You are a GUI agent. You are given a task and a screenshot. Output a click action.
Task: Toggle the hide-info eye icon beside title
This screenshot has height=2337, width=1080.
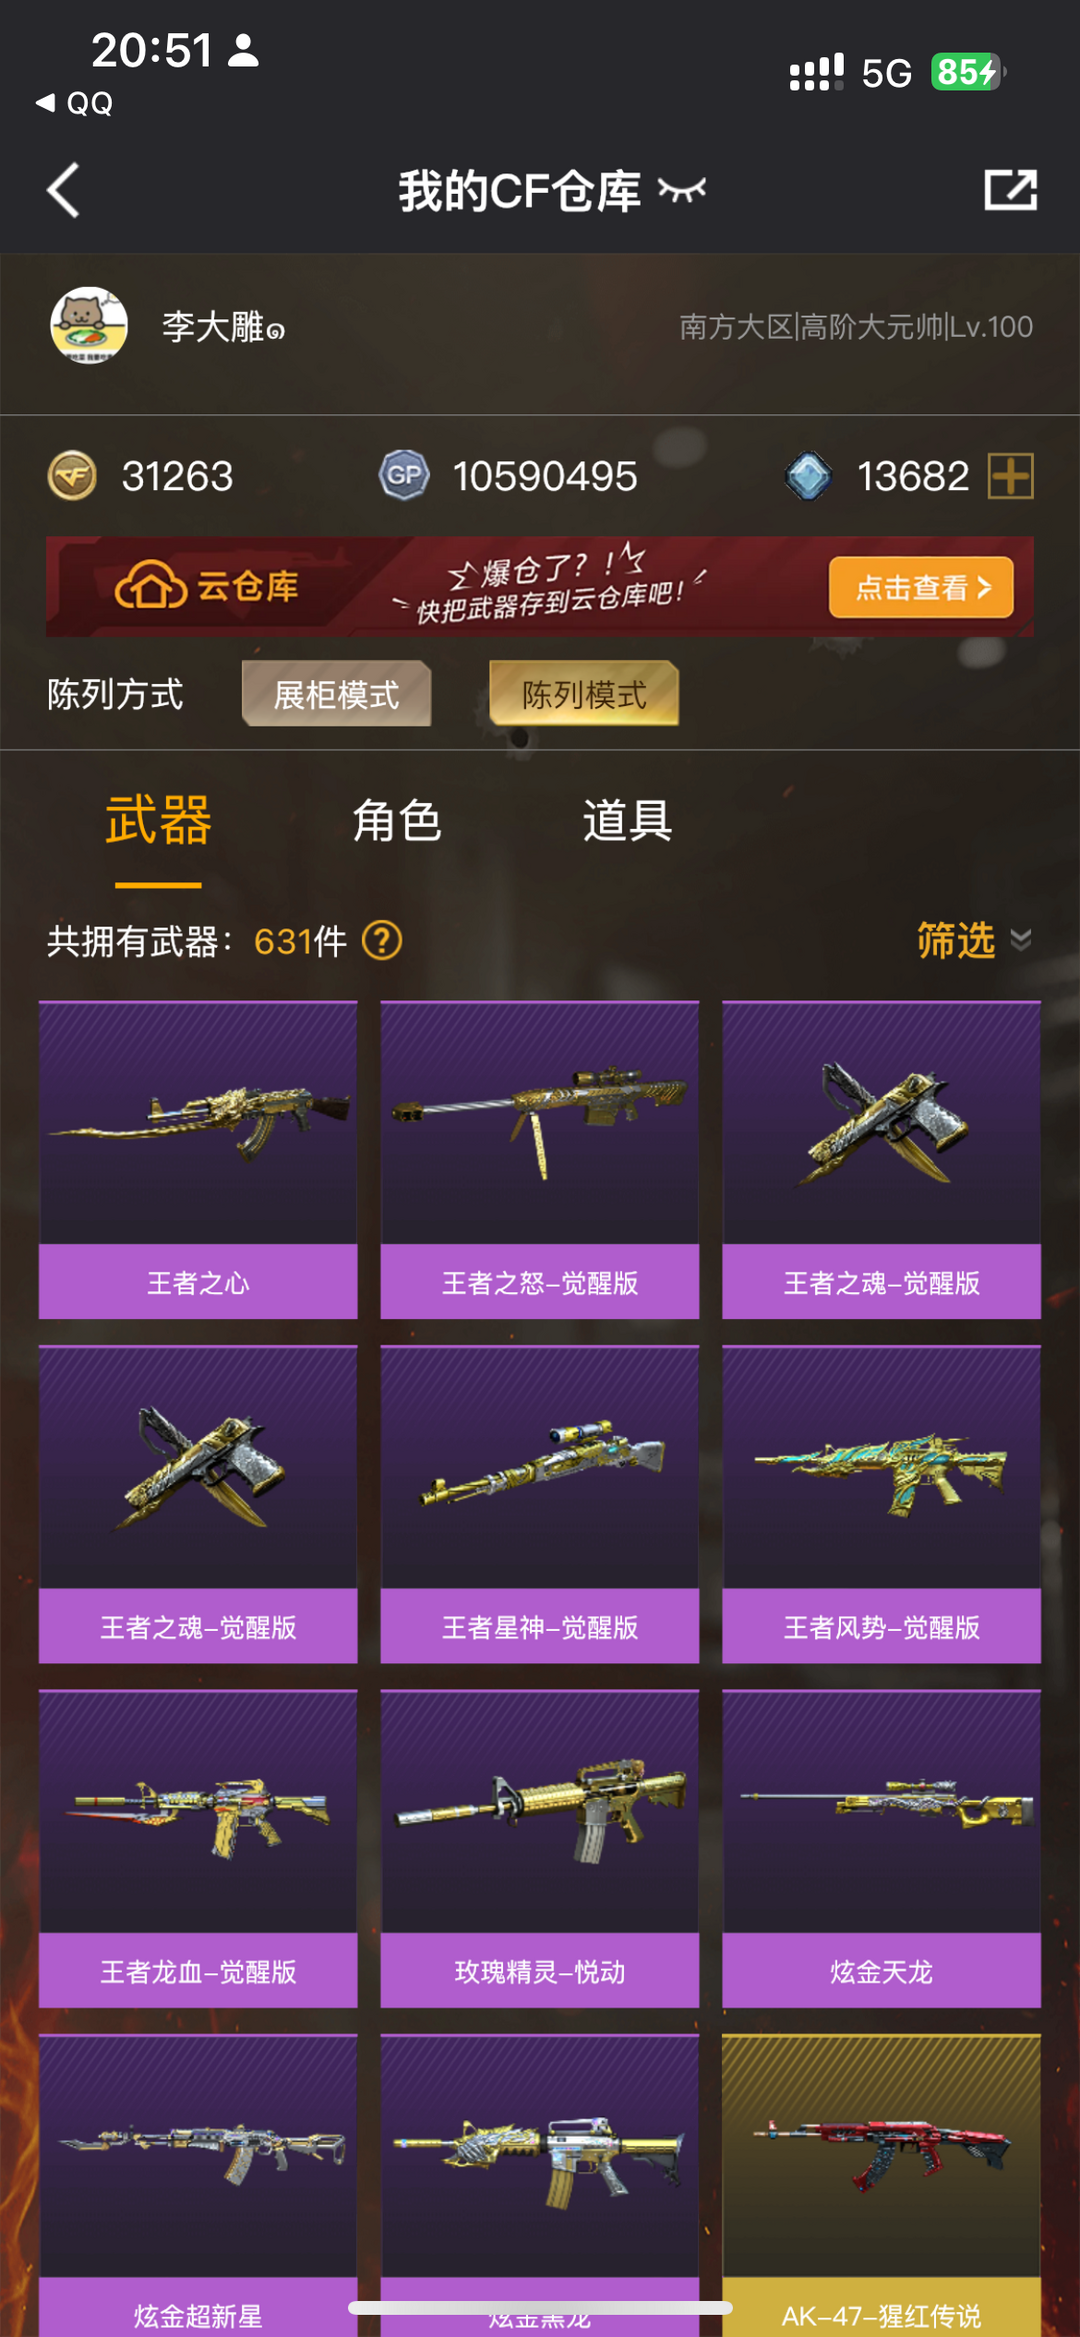(682, 190)
